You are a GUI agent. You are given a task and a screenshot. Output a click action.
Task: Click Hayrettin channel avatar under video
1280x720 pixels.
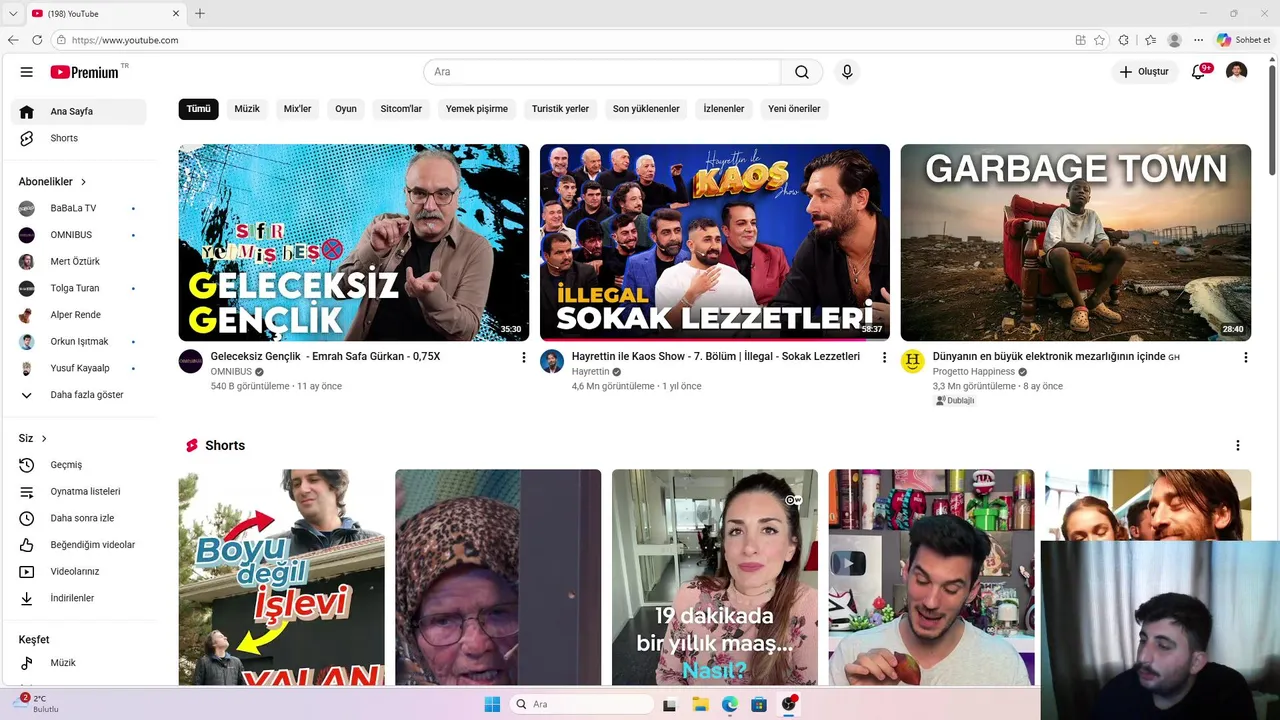[x=552, y=361]
